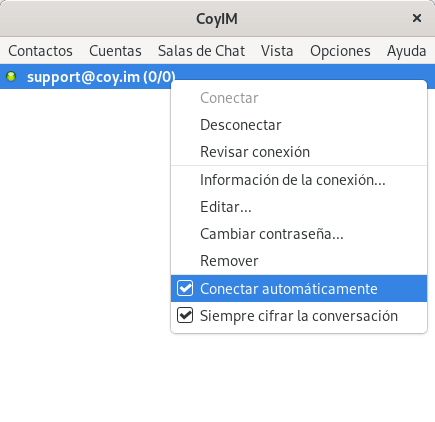Open the Cuentas menu
This screenshot has height=422, width=435.
pyautogui.click(x=115, y=51)
